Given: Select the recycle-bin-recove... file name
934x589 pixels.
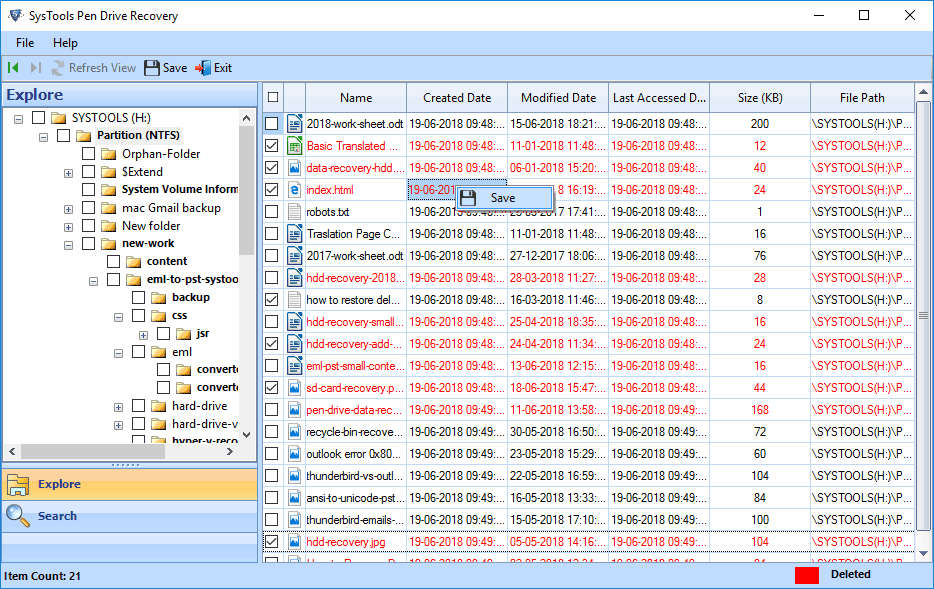Looking at the screenshot, I should pyautogui.click(x=354, y=432).
